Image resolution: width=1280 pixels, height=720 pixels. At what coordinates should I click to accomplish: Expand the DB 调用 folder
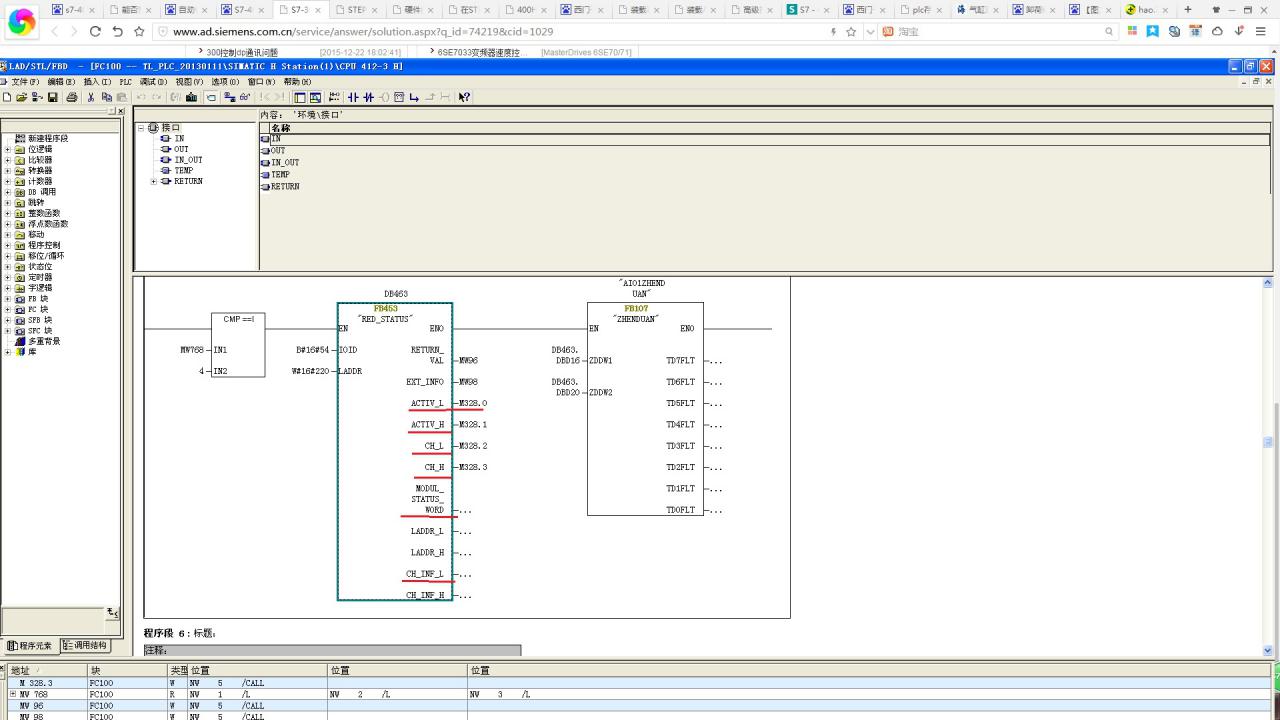(8, 192)
